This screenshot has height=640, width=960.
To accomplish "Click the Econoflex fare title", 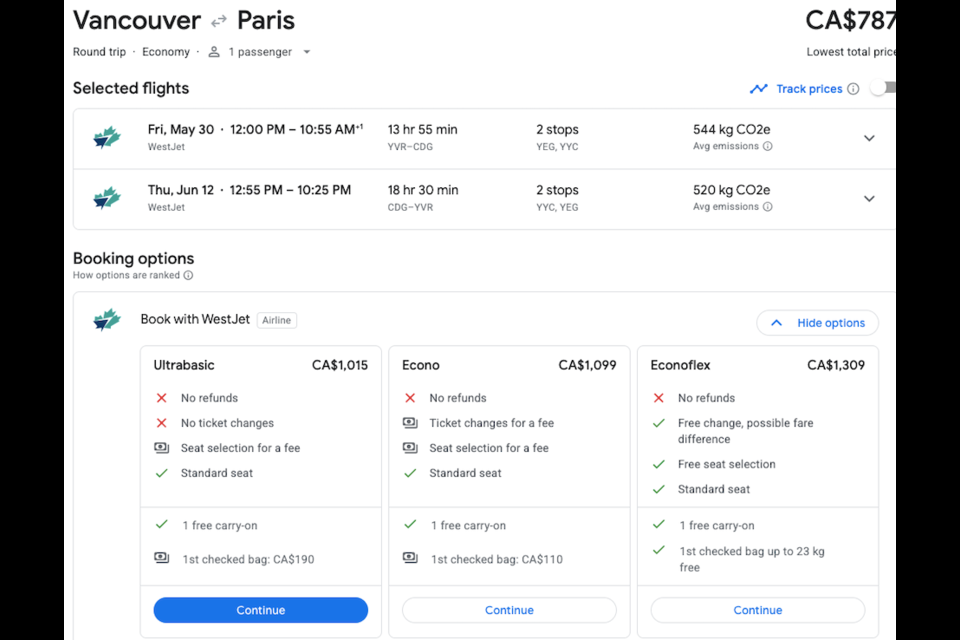I will 680,366.
